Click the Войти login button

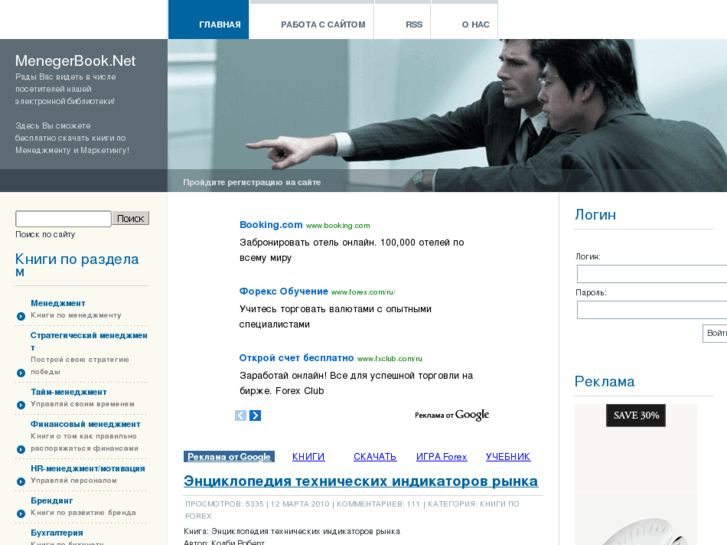(715, 333)
